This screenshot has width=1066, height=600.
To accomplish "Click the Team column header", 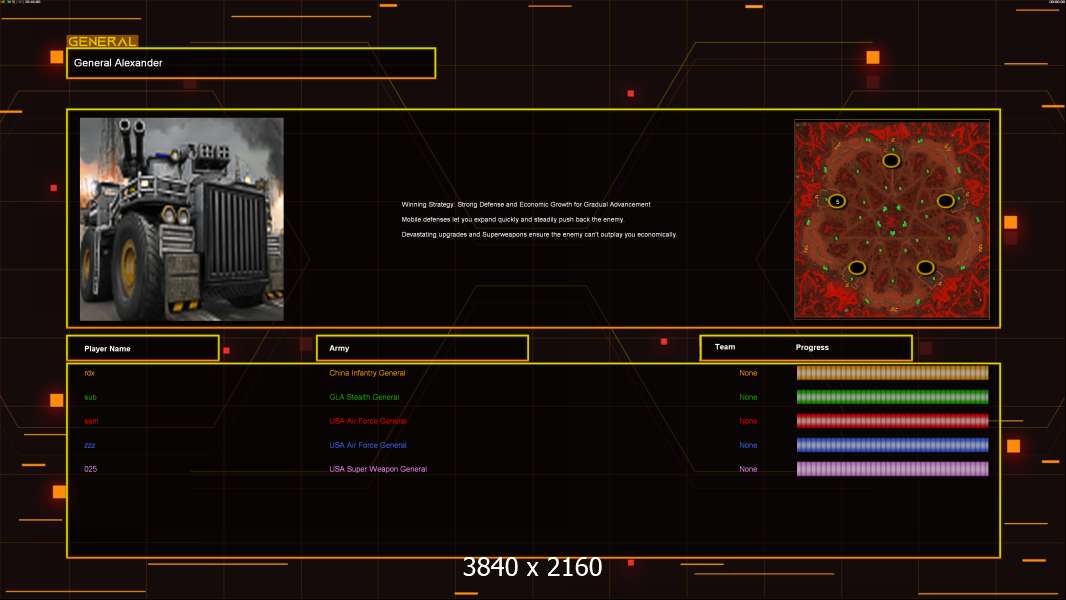I will (x=725, y=347).
